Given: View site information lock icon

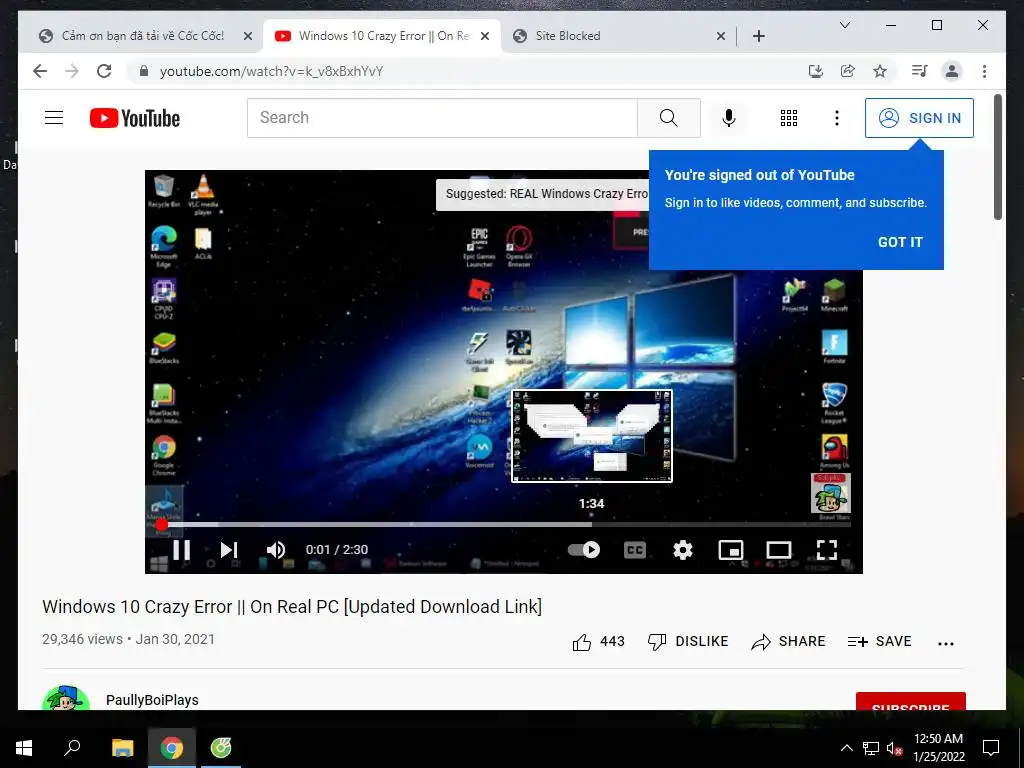Looking at the screenshot, I should pos(144,71).
